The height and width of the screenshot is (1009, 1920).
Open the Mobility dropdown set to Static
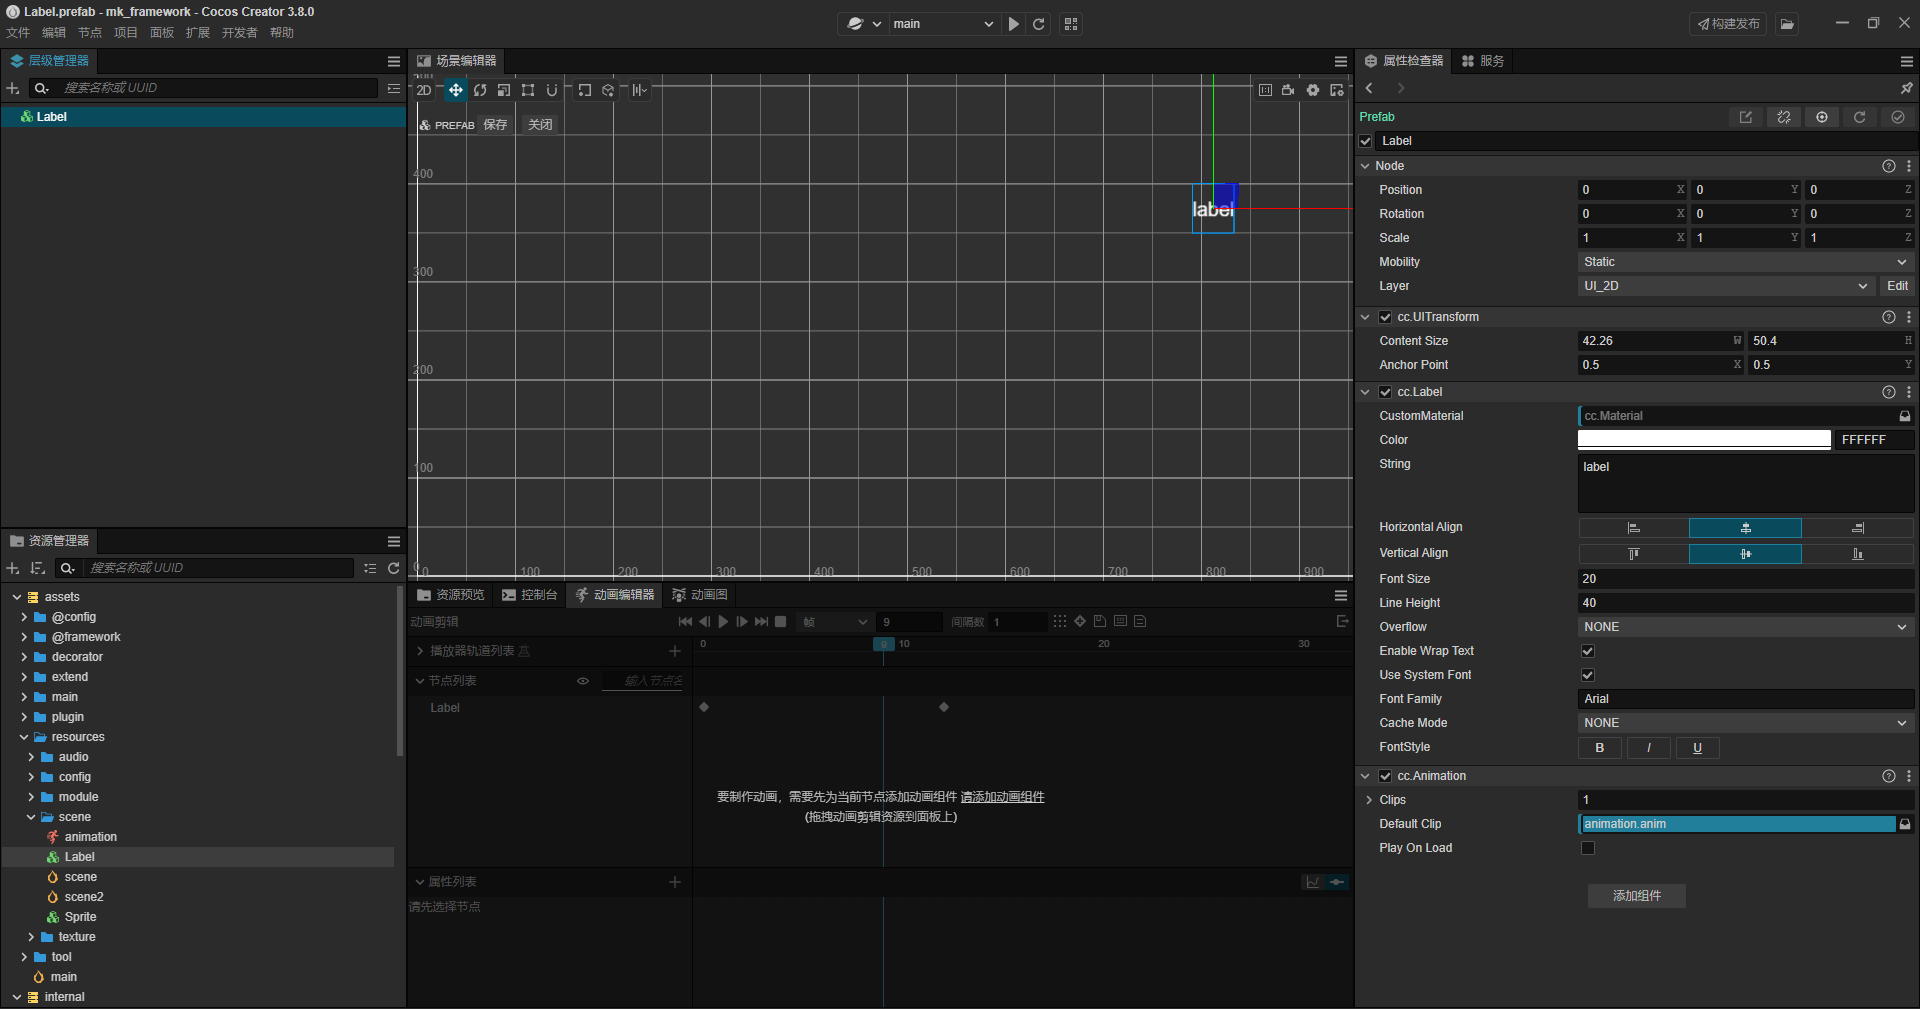click(1744, 262)
